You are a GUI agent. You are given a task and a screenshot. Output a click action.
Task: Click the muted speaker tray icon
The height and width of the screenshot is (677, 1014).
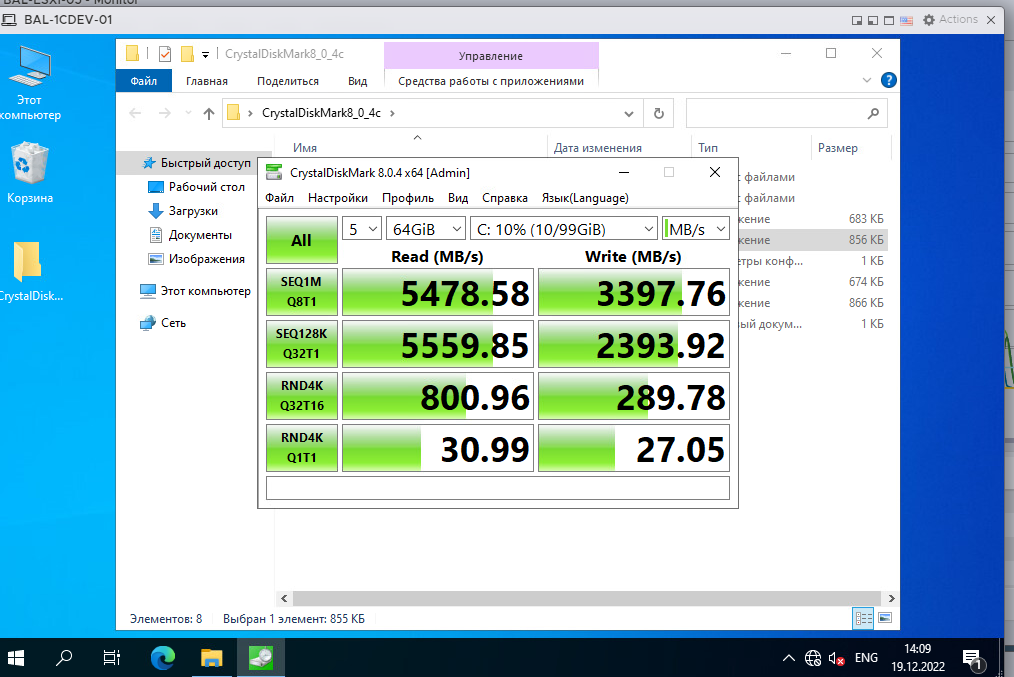tap(836, 659)
